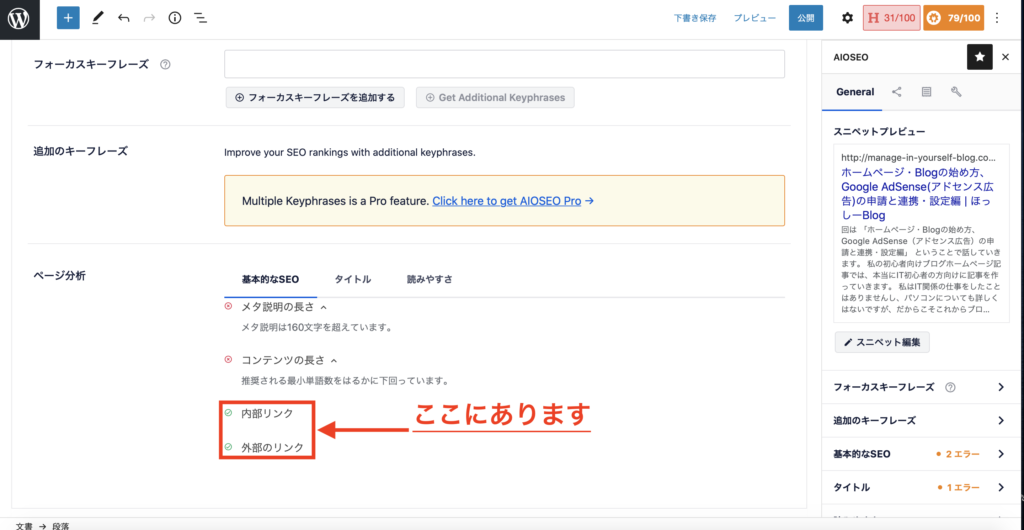The height and width of the screenshot is (530, 1024).
Task: Close the AIOSEO sidebar panel
Action: tap(1006, 57)
